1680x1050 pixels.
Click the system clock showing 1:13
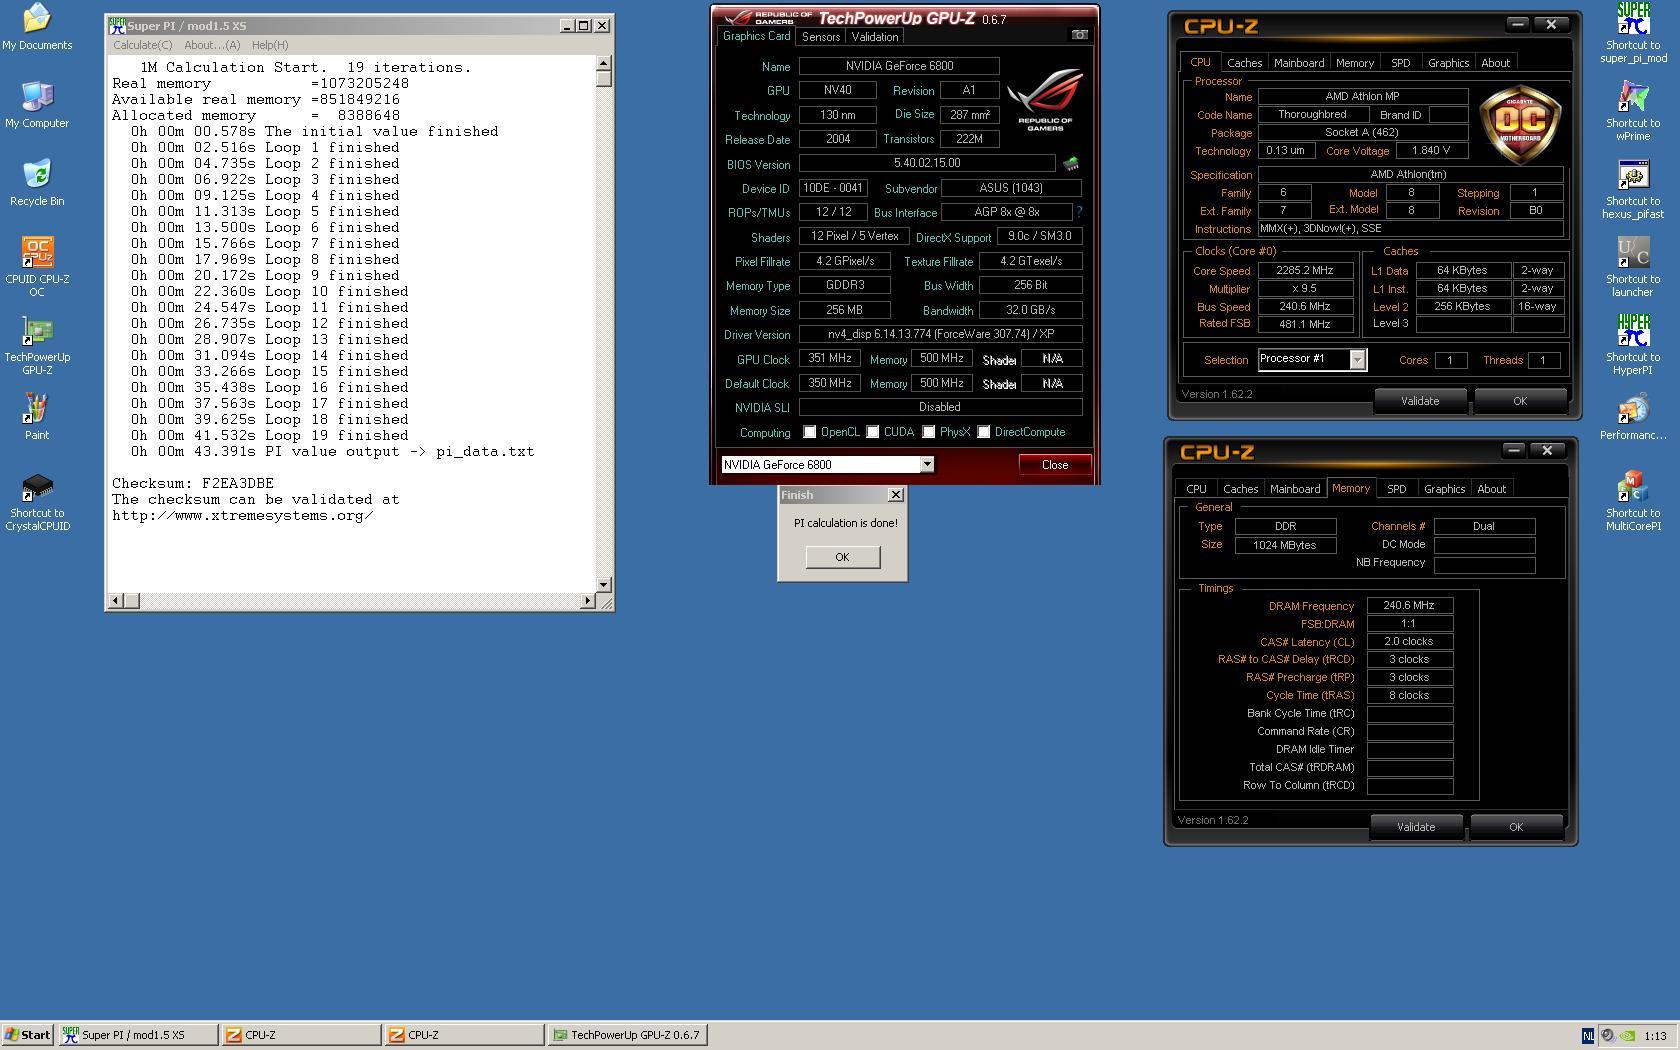[x=1655, y=1036]
